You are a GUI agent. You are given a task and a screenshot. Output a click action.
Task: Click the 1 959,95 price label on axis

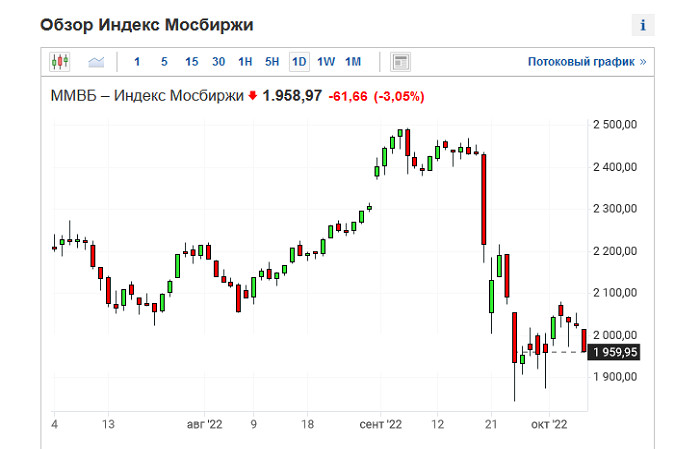click(614, 353)
